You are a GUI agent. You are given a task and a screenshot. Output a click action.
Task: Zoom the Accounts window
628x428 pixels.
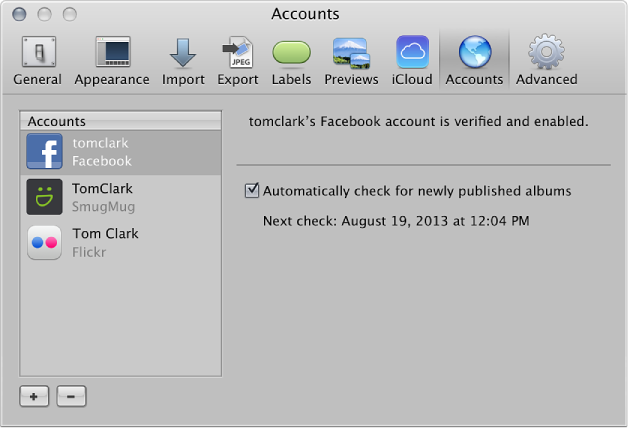tap(70, 14)
